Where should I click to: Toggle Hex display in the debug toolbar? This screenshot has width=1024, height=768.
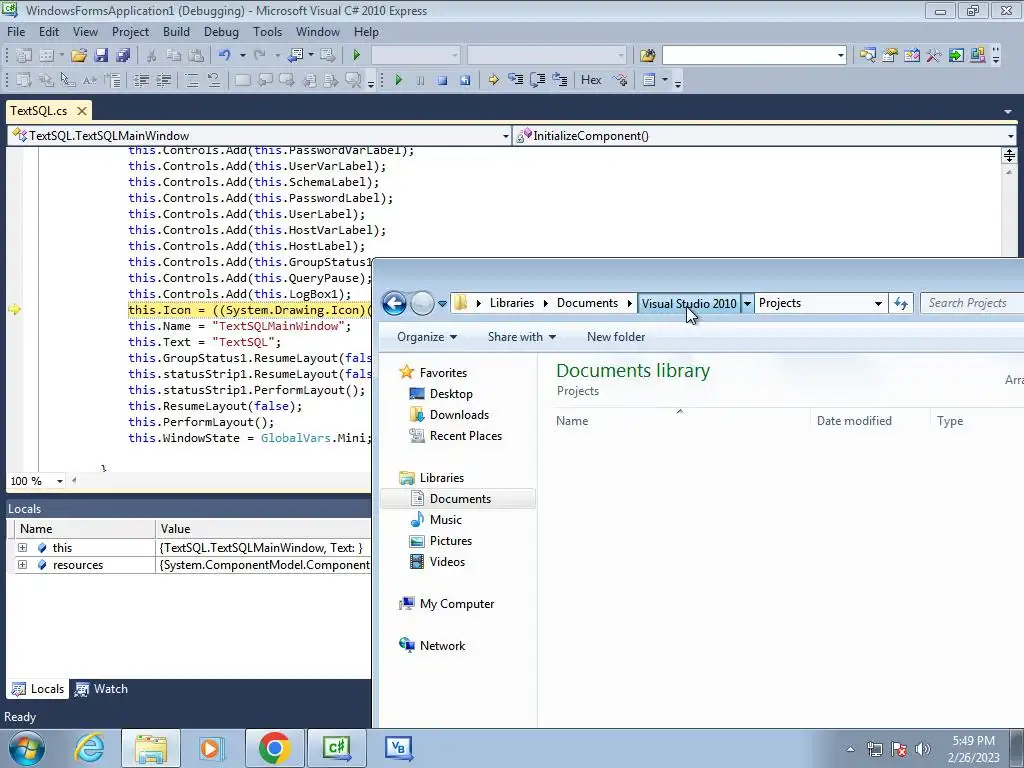point(591,80)
